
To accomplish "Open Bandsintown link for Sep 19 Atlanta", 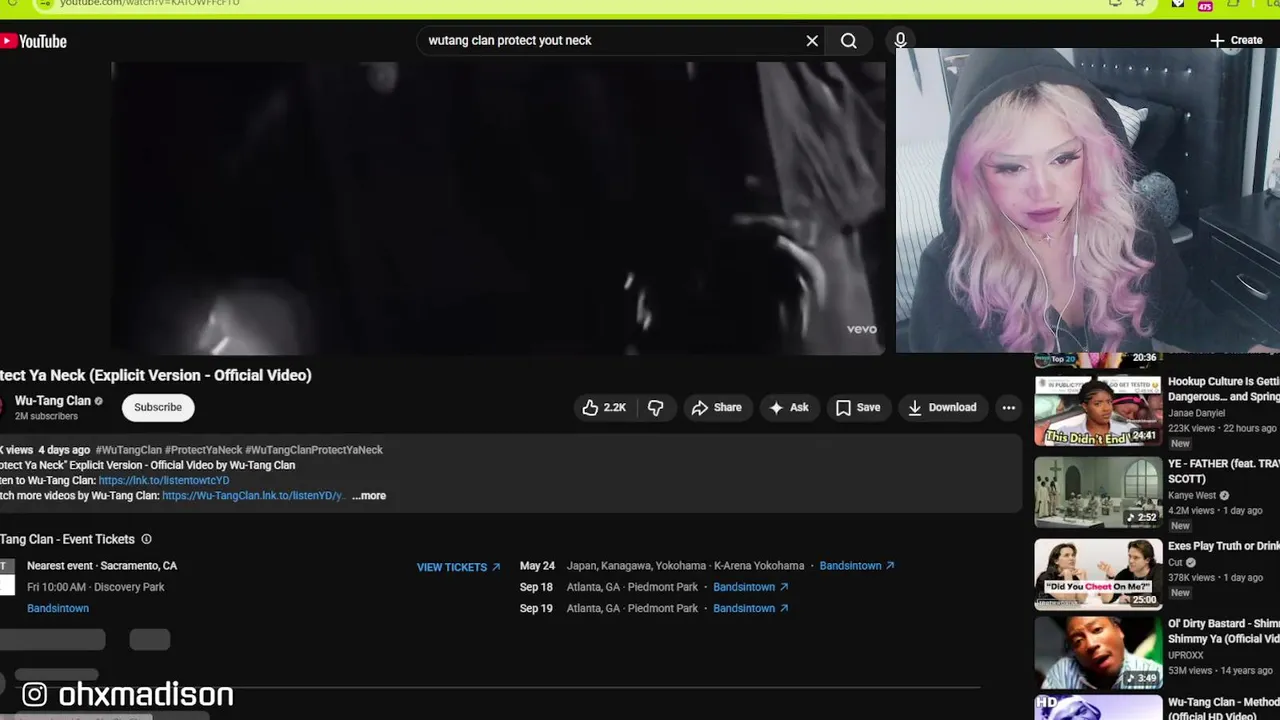I will 751,608.
